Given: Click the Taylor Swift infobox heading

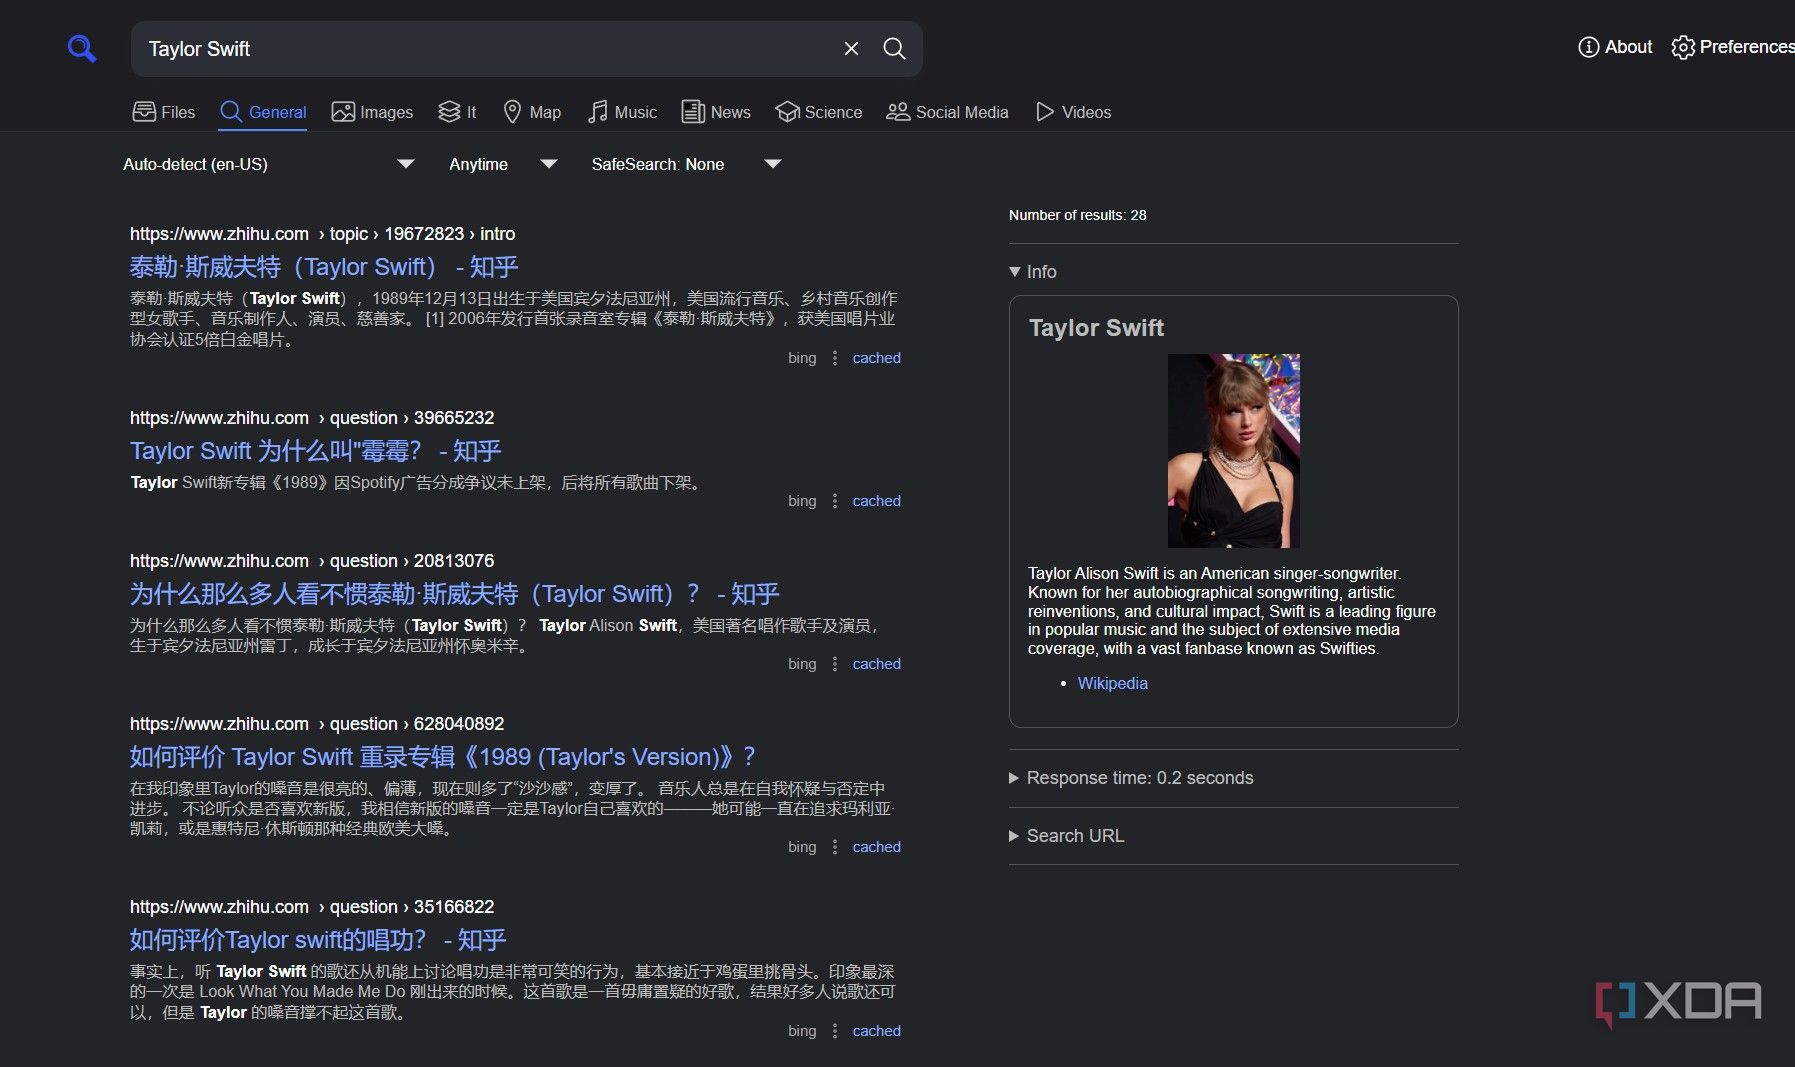Looking at the screenshot, I should [x=1096, y=328].
